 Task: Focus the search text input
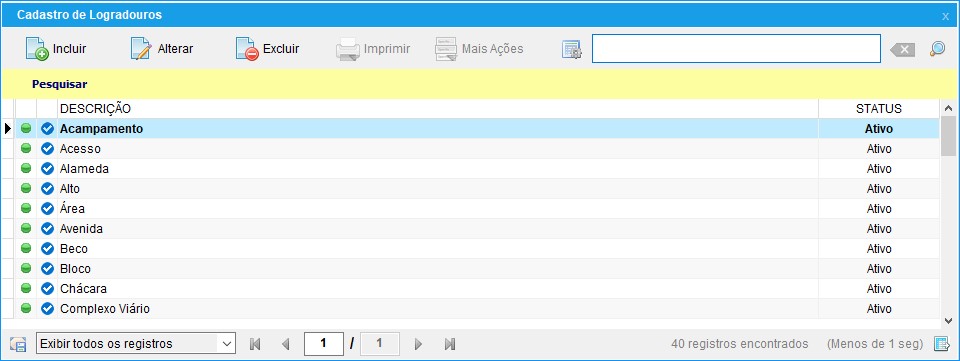coord(736,48)
